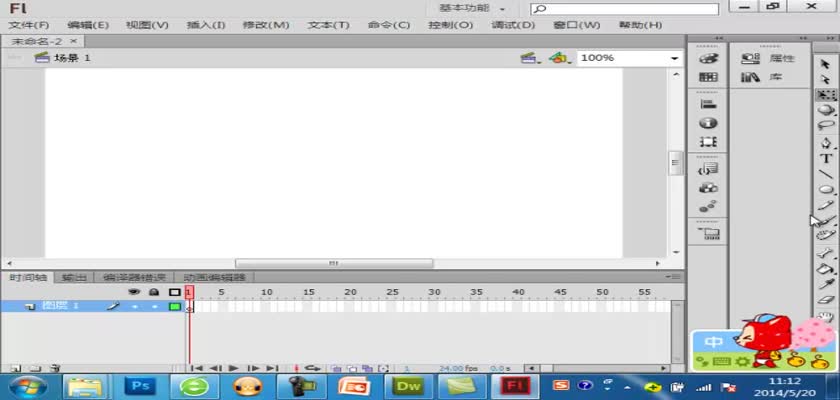The height and width of the screenshot is (400, 840).
Task: Select the Pen tool
Action: pos(826,142)
